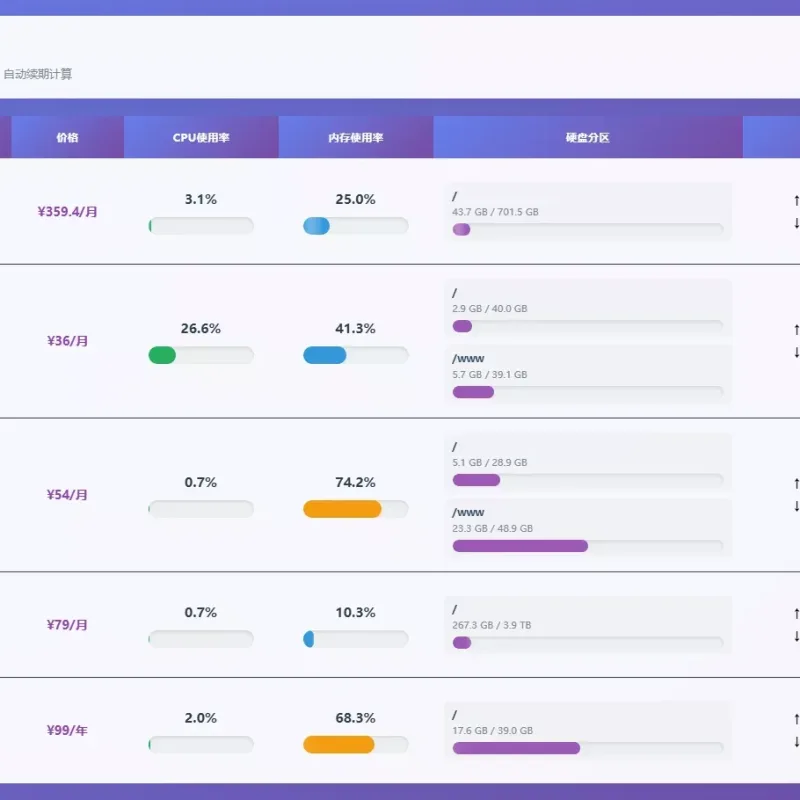Click the down arrow in the ¥54/月 row

[796, 506]
